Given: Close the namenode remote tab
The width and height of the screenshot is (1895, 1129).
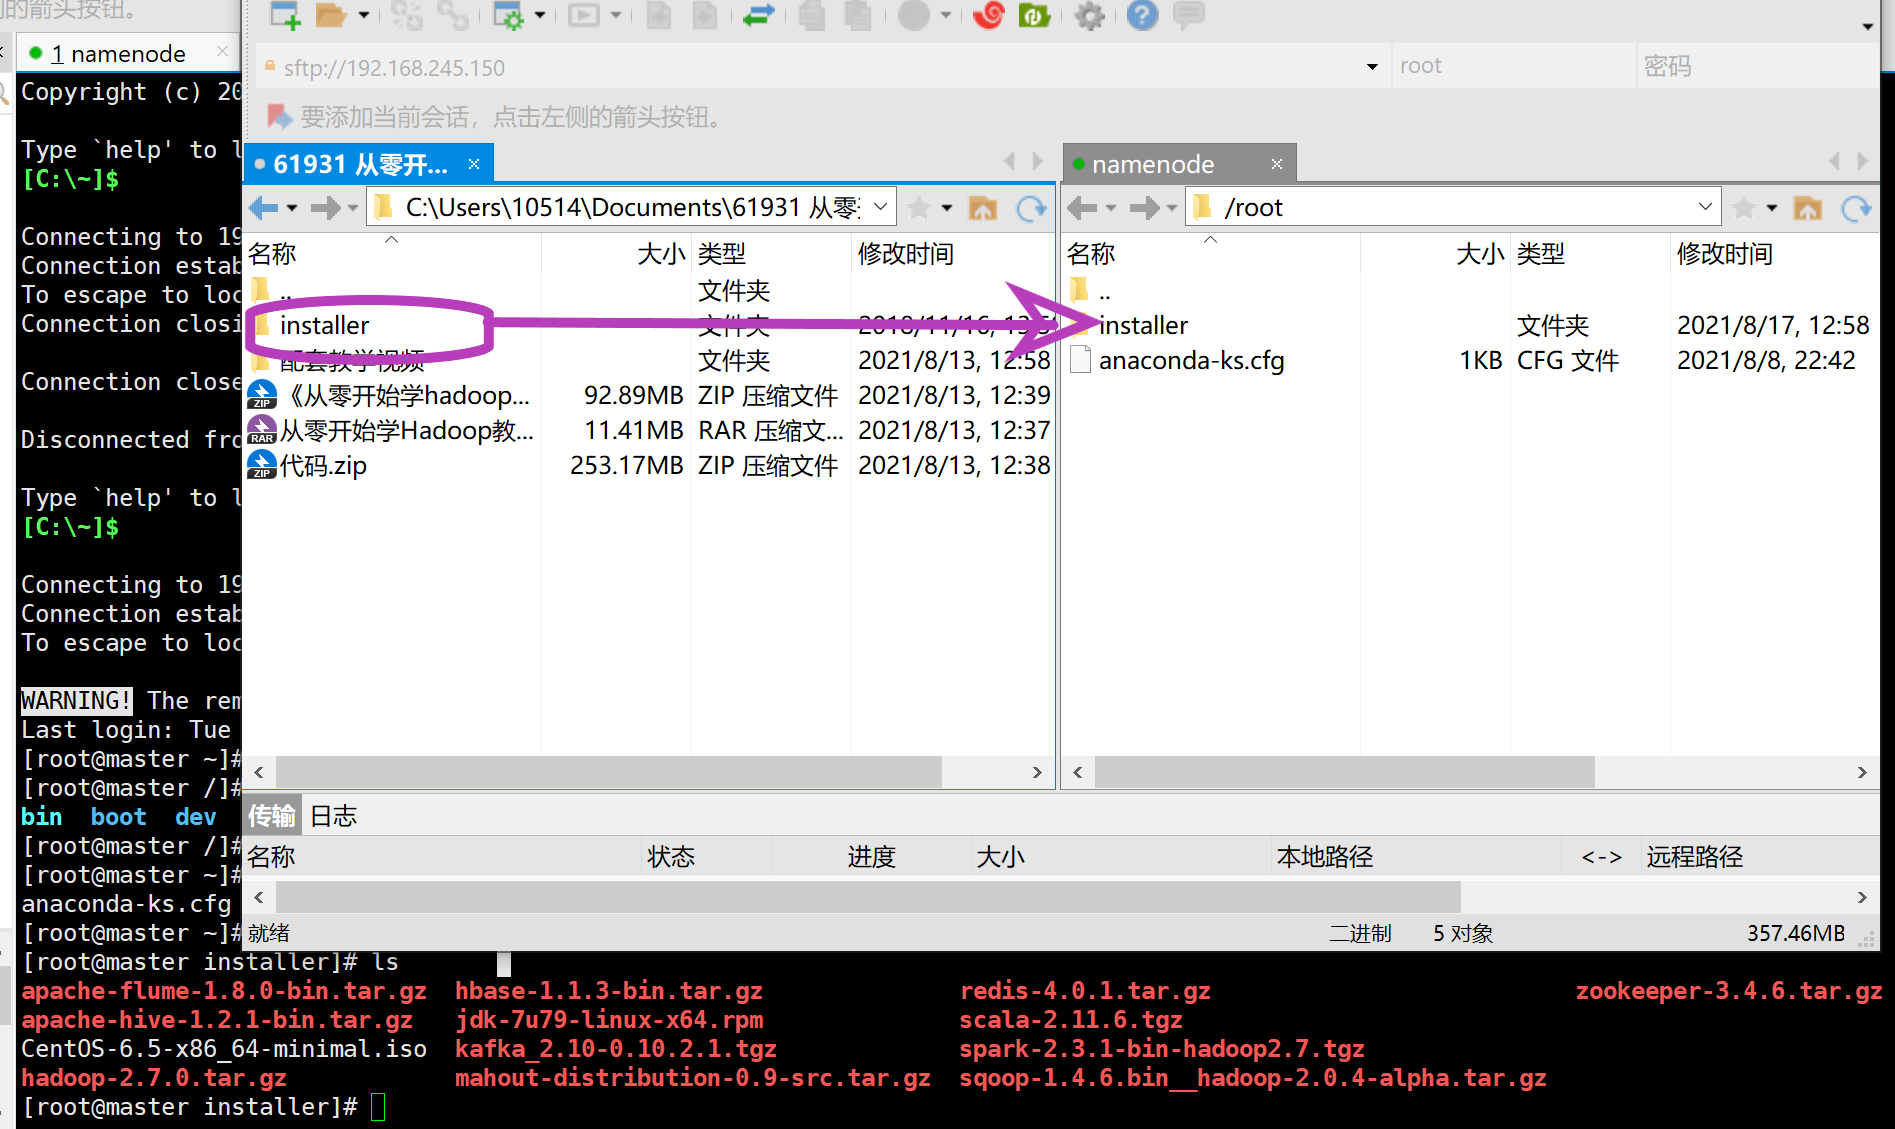Looking at the screenshot, I should point(1277,164).
